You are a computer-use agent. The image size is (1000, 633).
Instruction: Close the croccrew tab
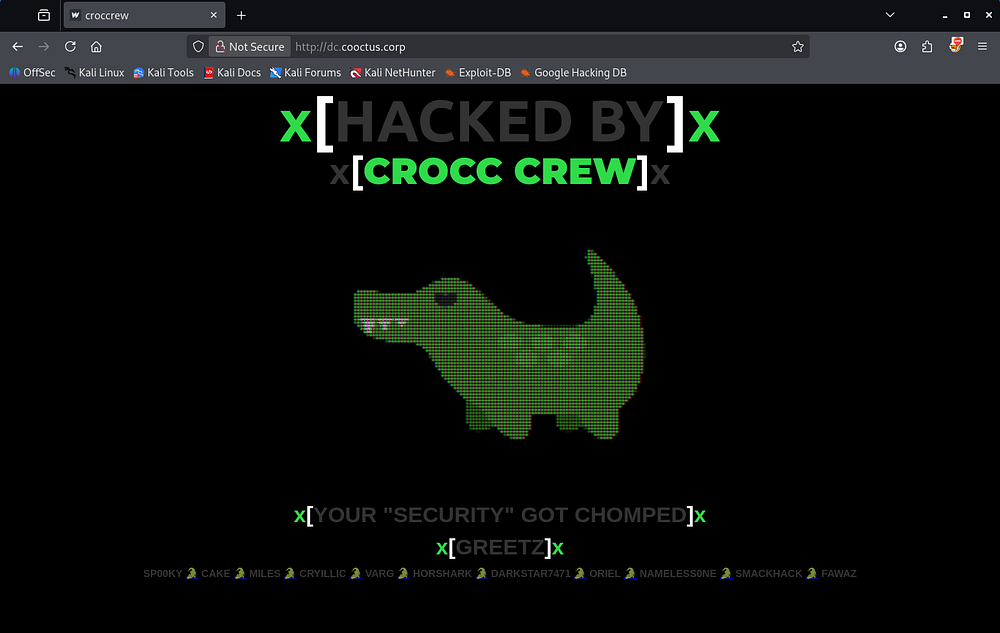click(213, 16)
